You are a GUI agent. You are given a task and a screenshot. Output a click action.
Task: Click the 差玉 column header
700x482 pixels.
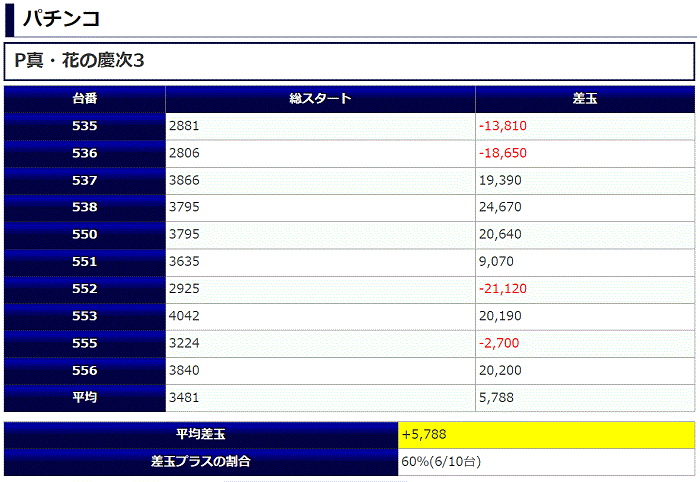tap(585, 99)
